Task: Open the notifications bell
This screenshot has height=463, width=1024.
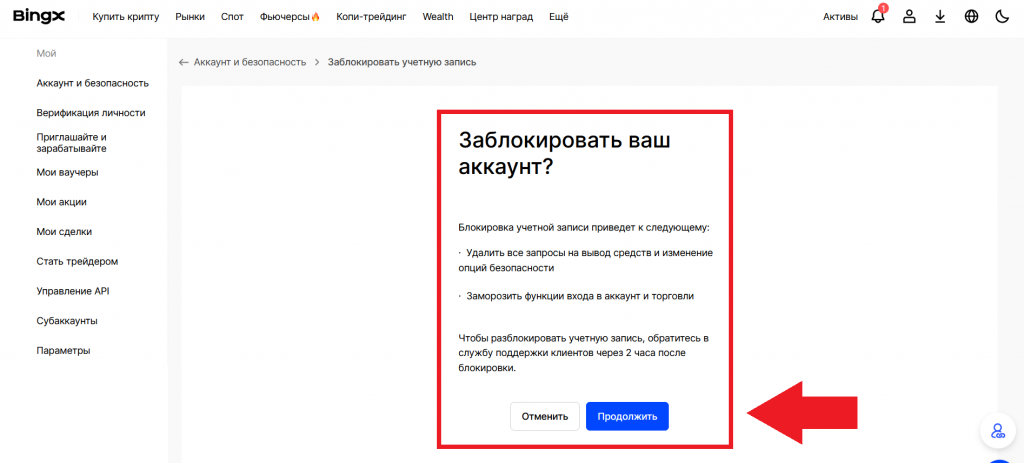Action: click(878, 16)
